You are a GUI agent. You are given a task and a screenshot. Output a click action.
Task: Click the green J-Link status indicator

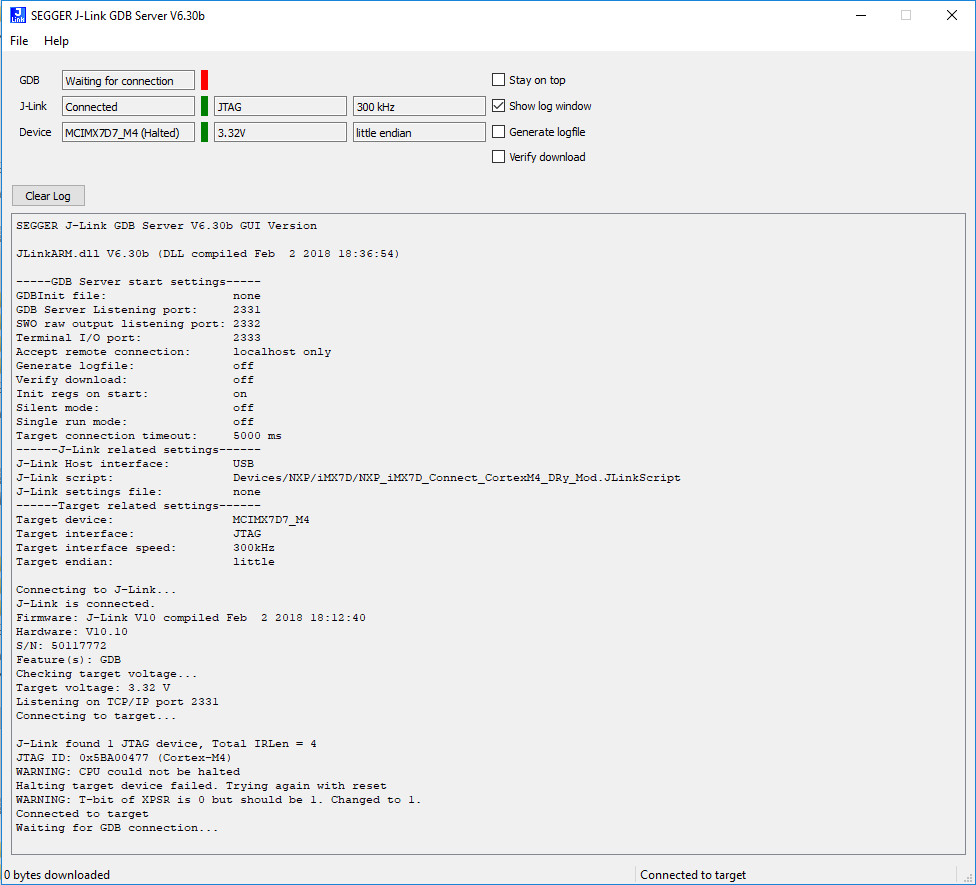pos(204,106)
